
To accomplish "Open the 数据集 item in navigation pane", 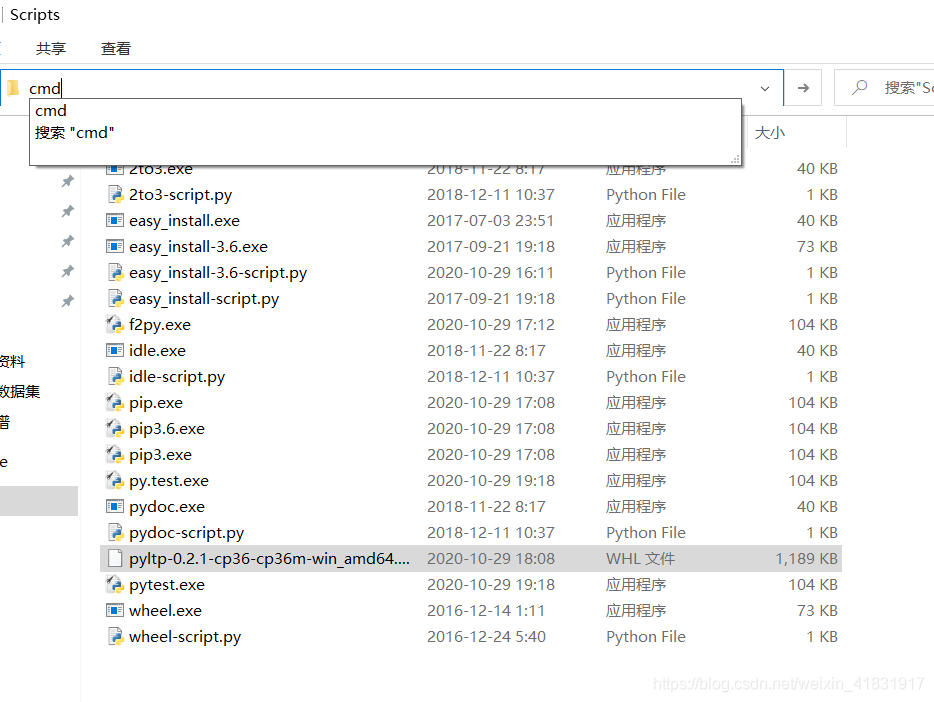I will pos(20,392).
